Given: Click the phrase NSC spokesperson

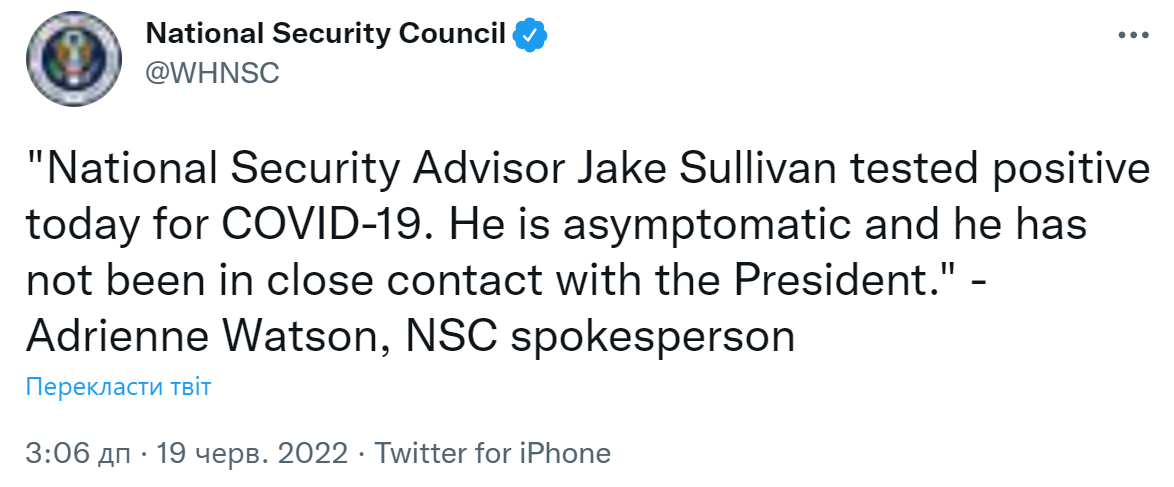Looking at the screenshot, I should (598, 337).
